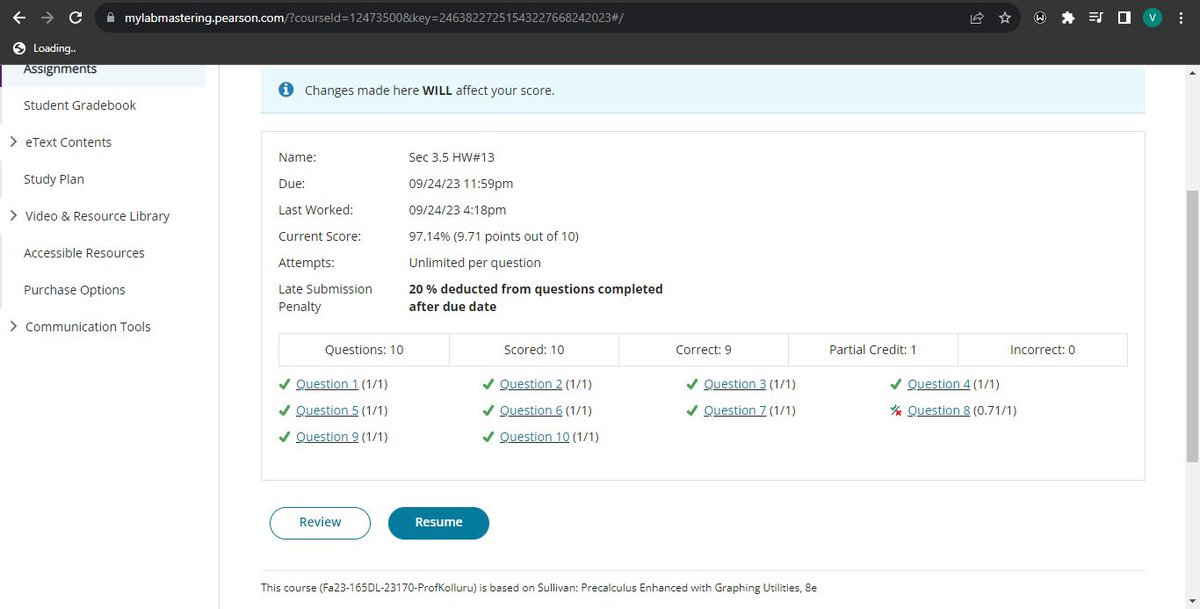Screen dimensions: 1200x609
Task: Click the padlock site info icon
Action: tap(111, 18)
